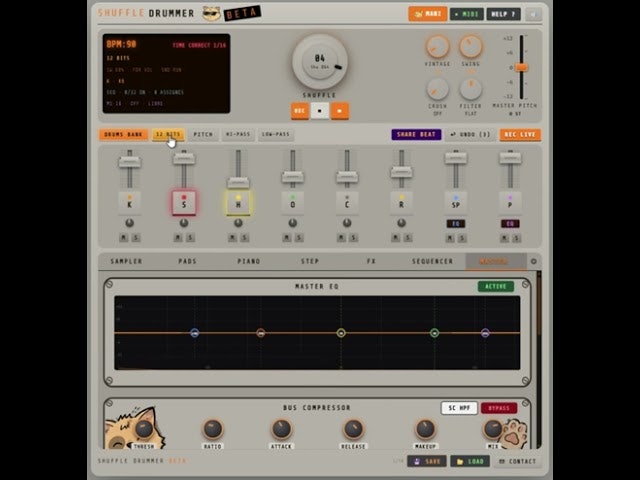
Task: Switch to the Pads tab
Action: coord(187,261)
